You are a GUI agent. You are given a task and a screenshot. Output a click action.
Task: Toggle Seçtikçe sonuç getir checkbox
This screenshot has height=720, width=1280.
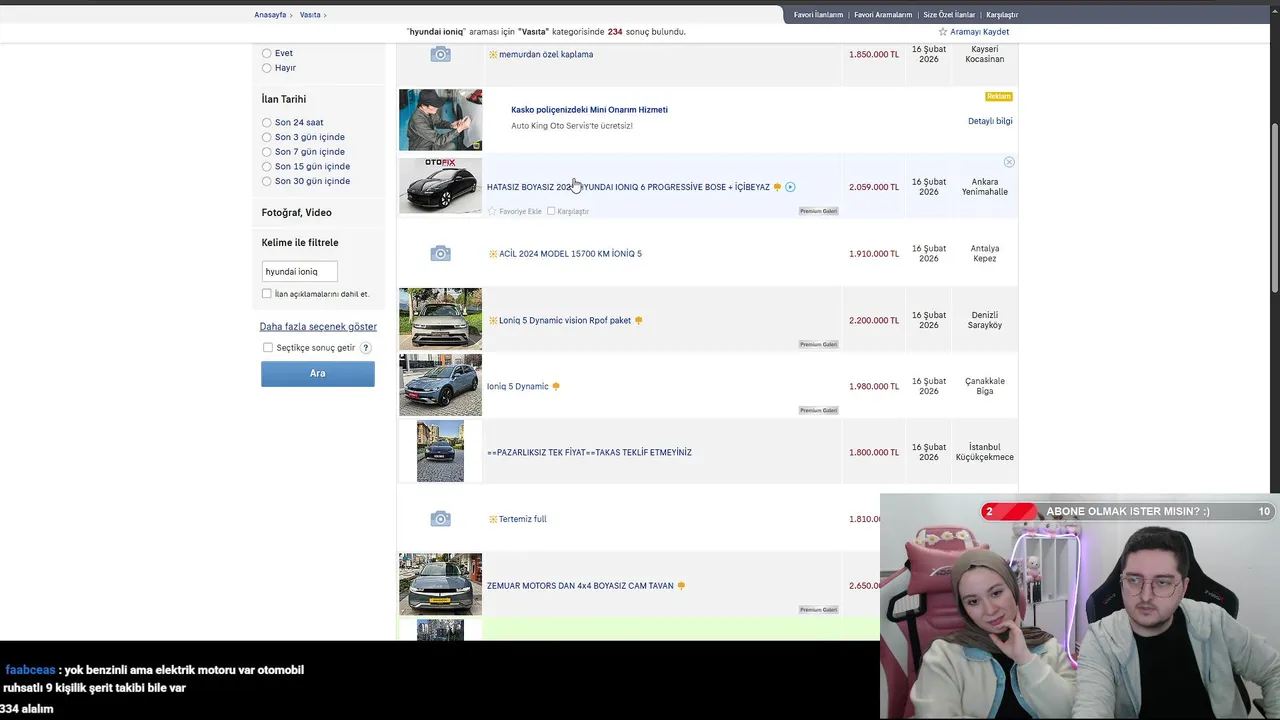(x=268, y=348)
